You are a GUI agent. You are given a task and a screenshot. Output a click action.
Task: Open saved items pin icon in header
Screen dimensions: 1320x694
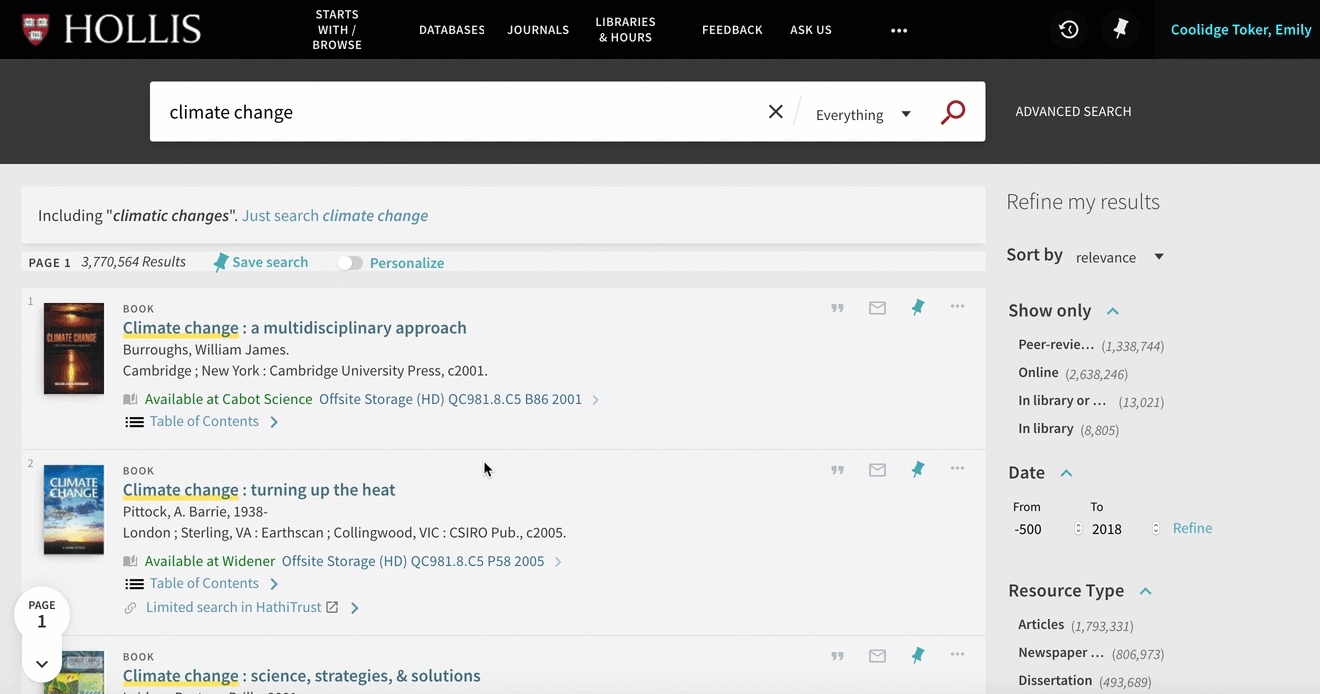click(x=1120, y=30)
